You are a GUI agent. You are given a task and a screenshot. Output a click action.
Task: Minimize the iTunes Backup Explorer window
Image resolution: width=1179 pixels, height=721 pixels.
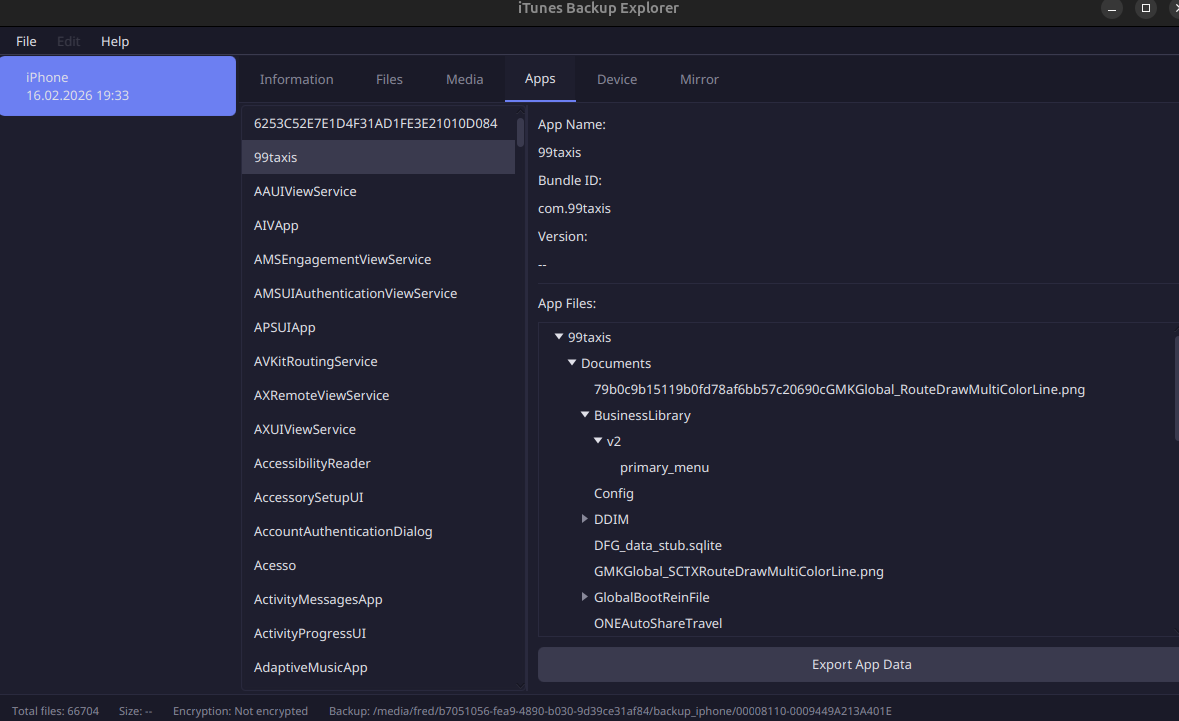[x=1111, y=8]
